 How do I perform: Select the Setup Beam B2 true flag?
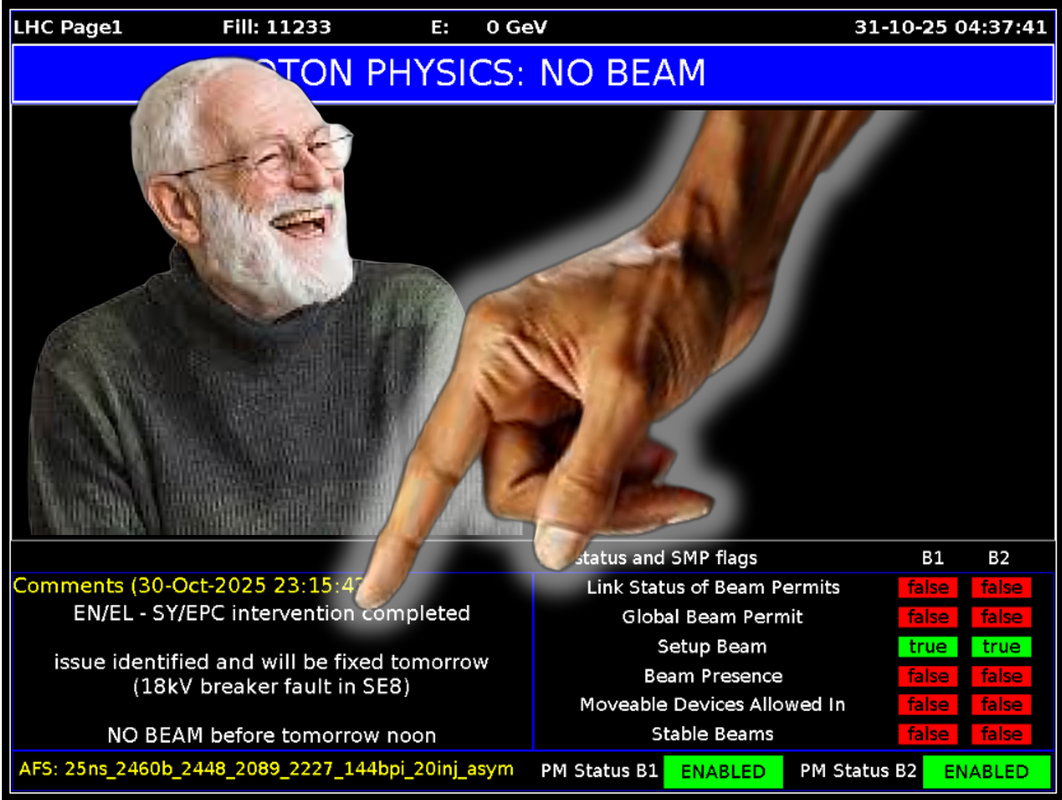[x=1001, y=647]
